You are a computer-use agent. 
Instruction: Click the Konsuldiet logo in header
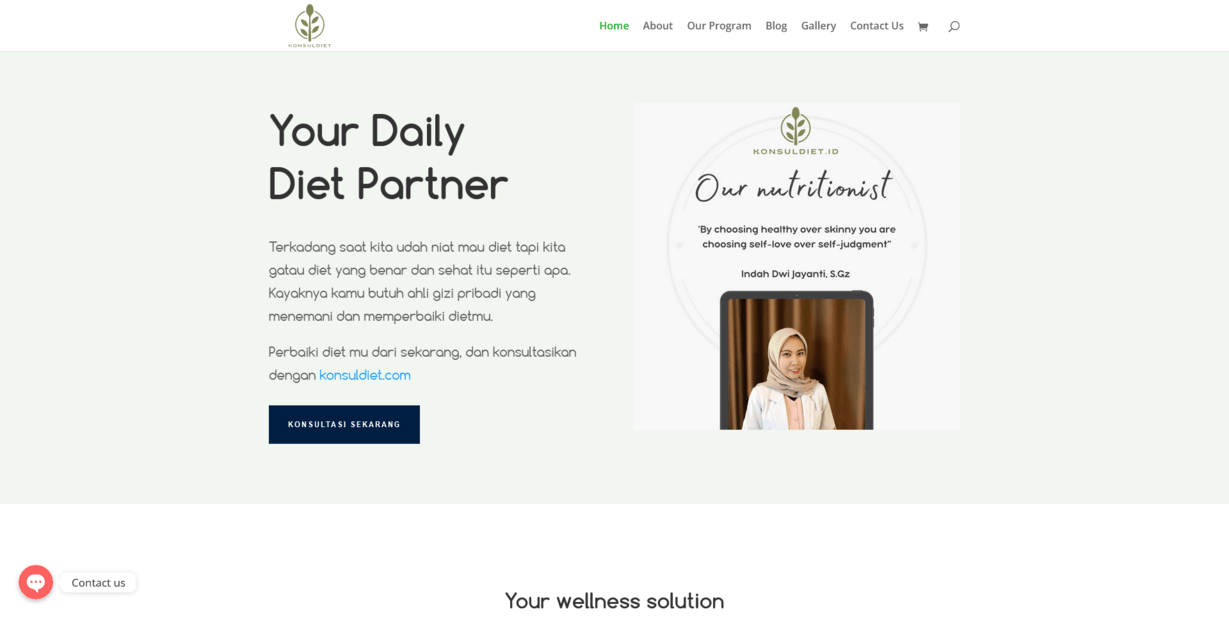[x=310, y=26]
